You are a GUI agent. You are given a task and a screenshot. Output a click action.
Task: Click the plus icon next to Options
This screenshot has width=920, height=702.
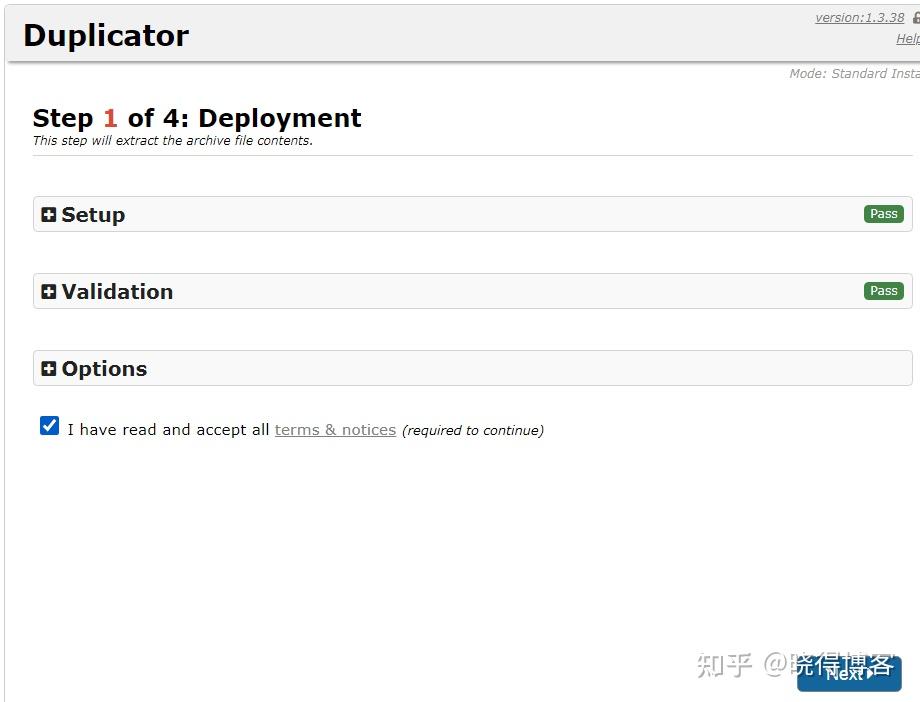point(49,369)
